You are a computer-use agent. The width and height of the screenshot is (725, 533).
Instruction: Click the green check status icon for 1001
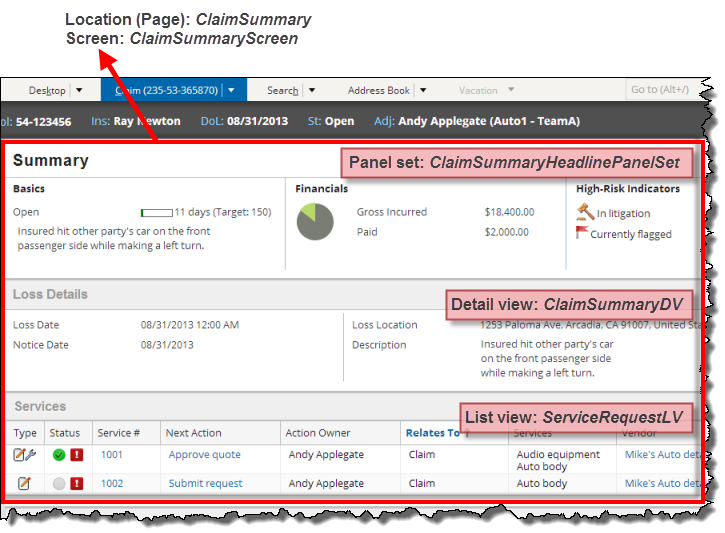pos(59,455)
